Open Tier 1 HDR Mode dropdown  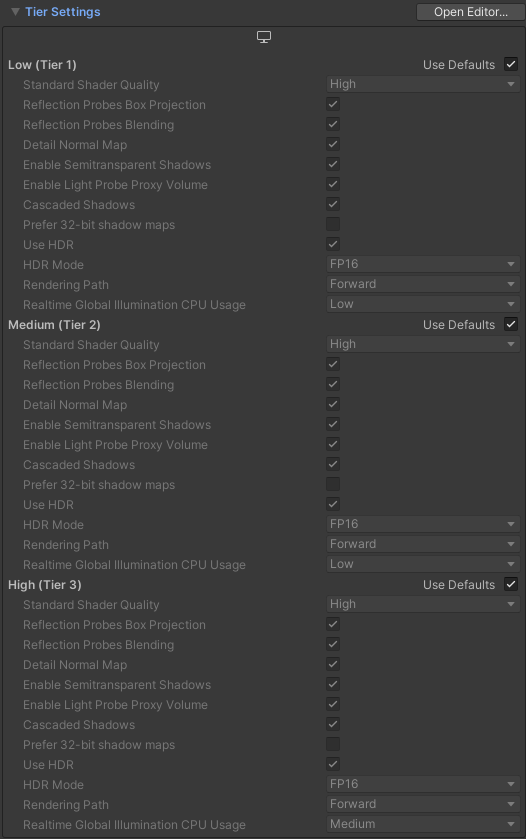[x=423, y=264]
